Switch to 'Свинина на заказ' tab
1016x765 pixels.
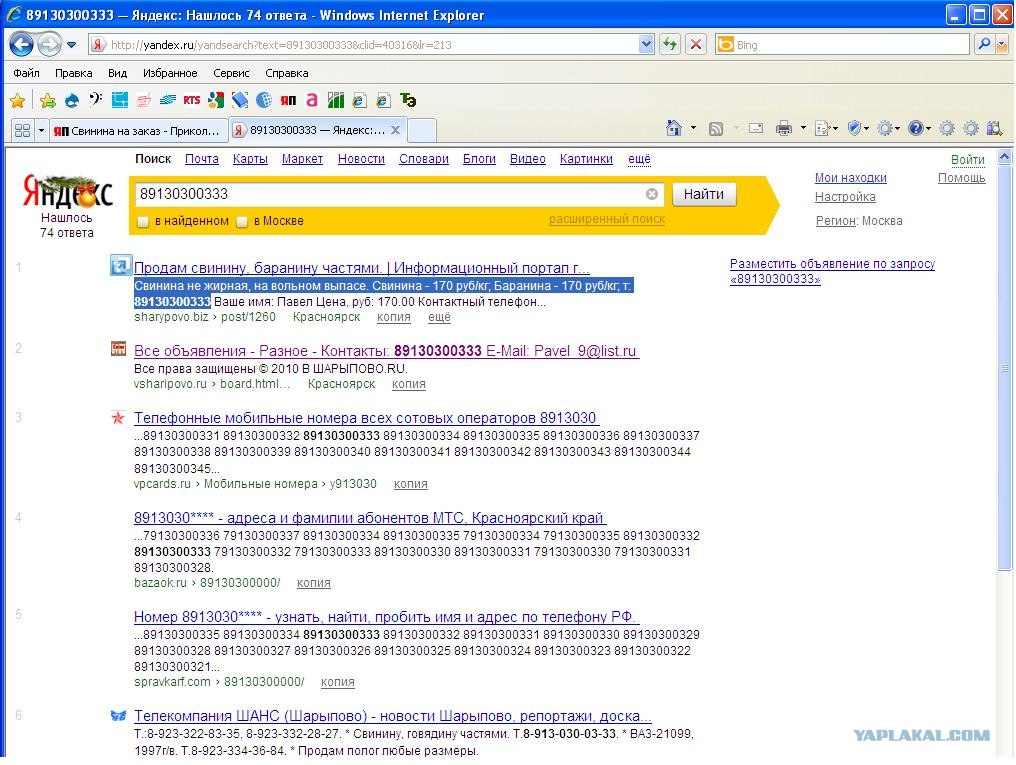[139, 131]
